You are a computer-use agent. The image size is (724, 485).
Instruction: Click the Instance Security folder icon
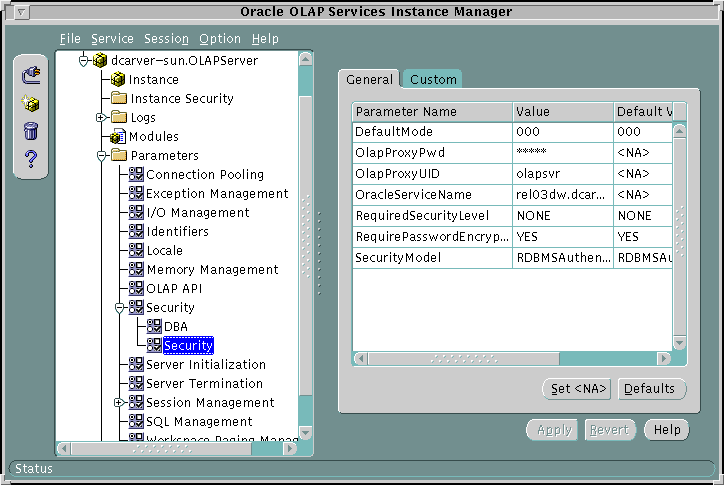pos(119,98)
